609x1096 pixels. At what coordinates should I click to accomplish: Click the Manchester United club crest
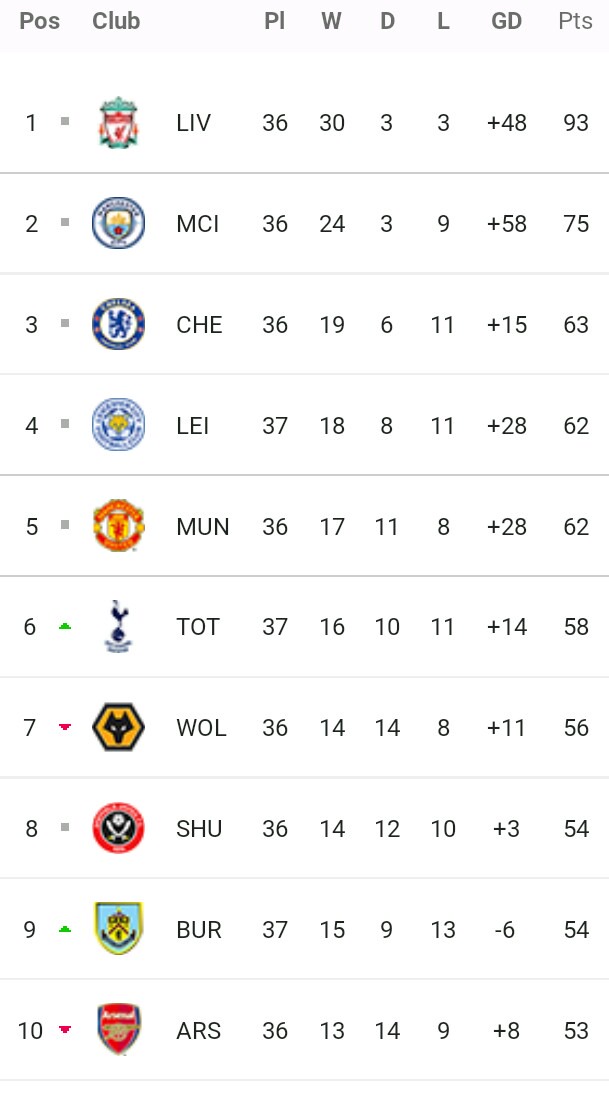coord(118,526)
